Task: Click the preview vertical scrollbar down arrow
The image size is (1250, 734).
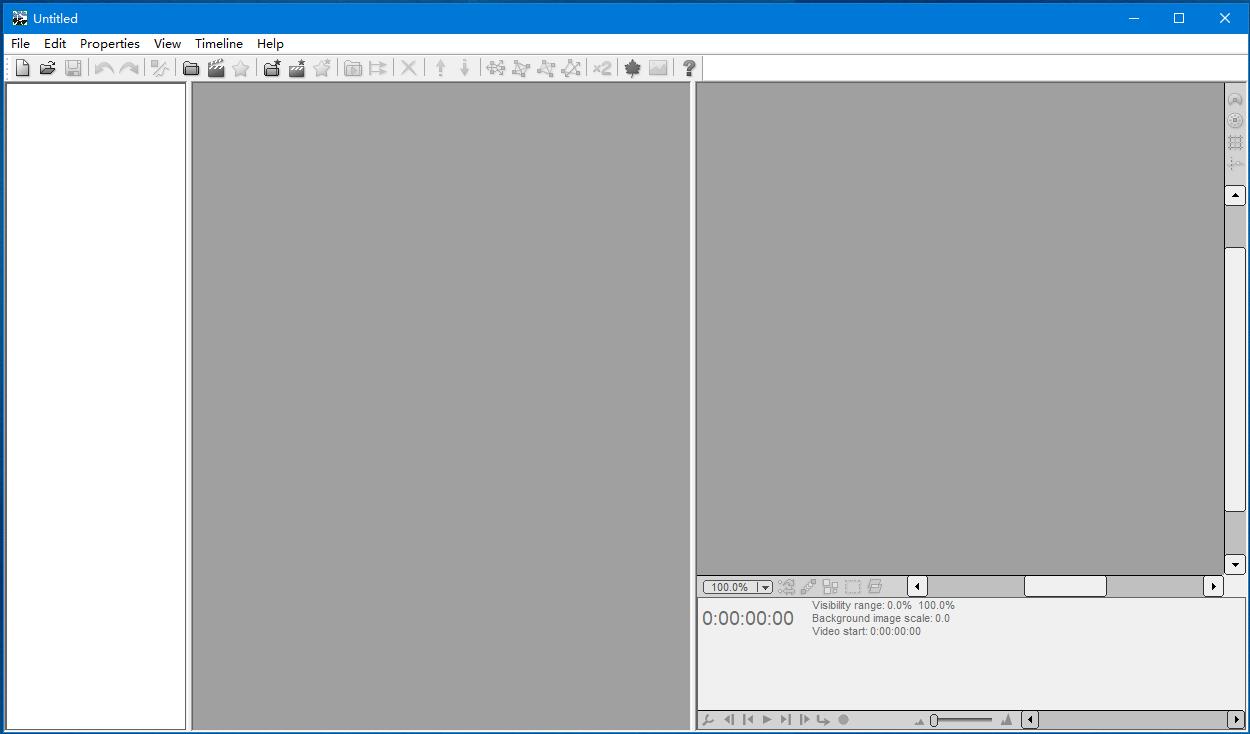Action: coord(1235,565)
